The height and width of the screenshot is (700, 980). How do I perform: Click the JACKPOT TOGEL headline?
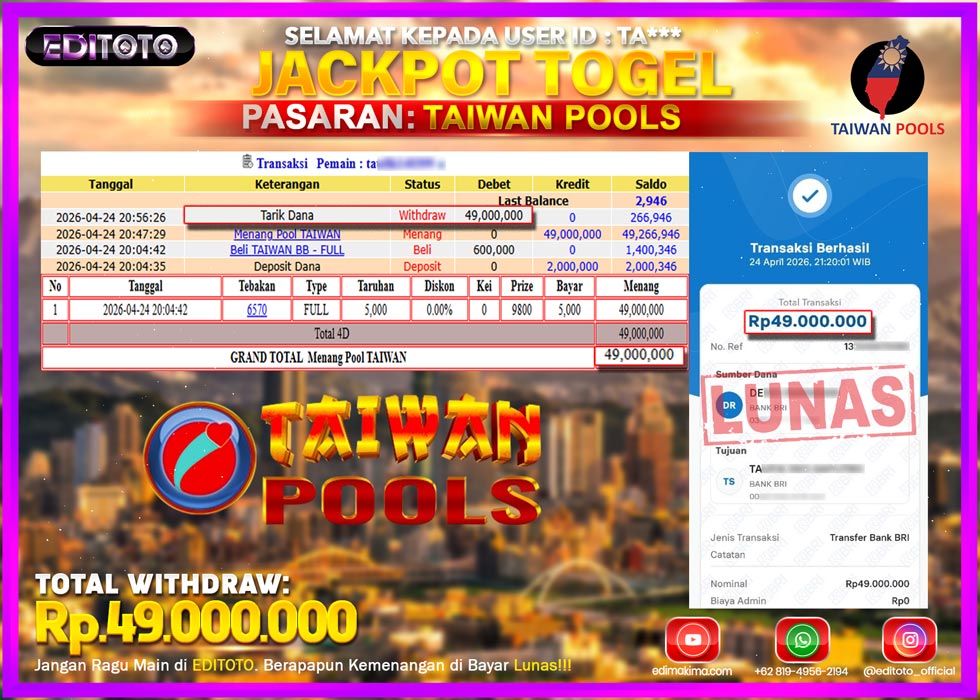point(491,74)
